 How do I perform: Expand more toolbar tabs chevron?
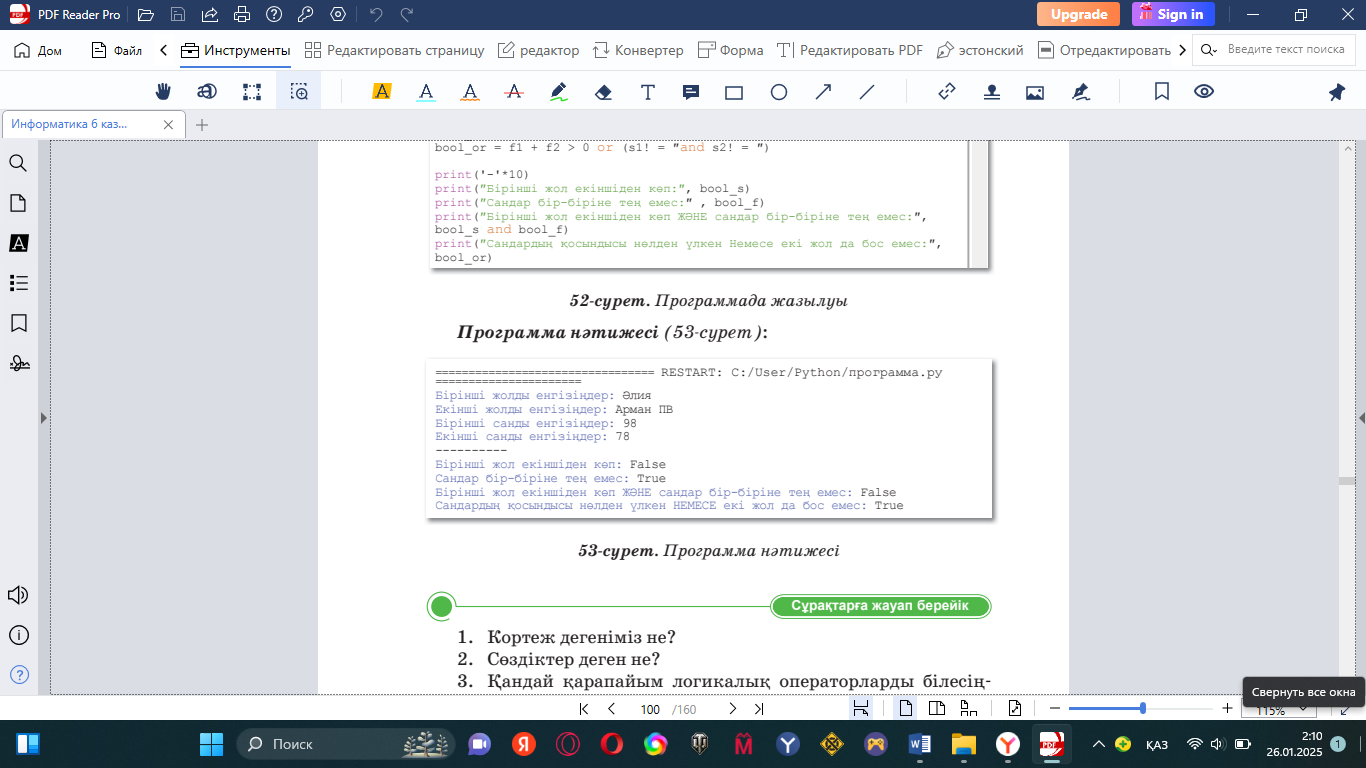coord(1183,50)
